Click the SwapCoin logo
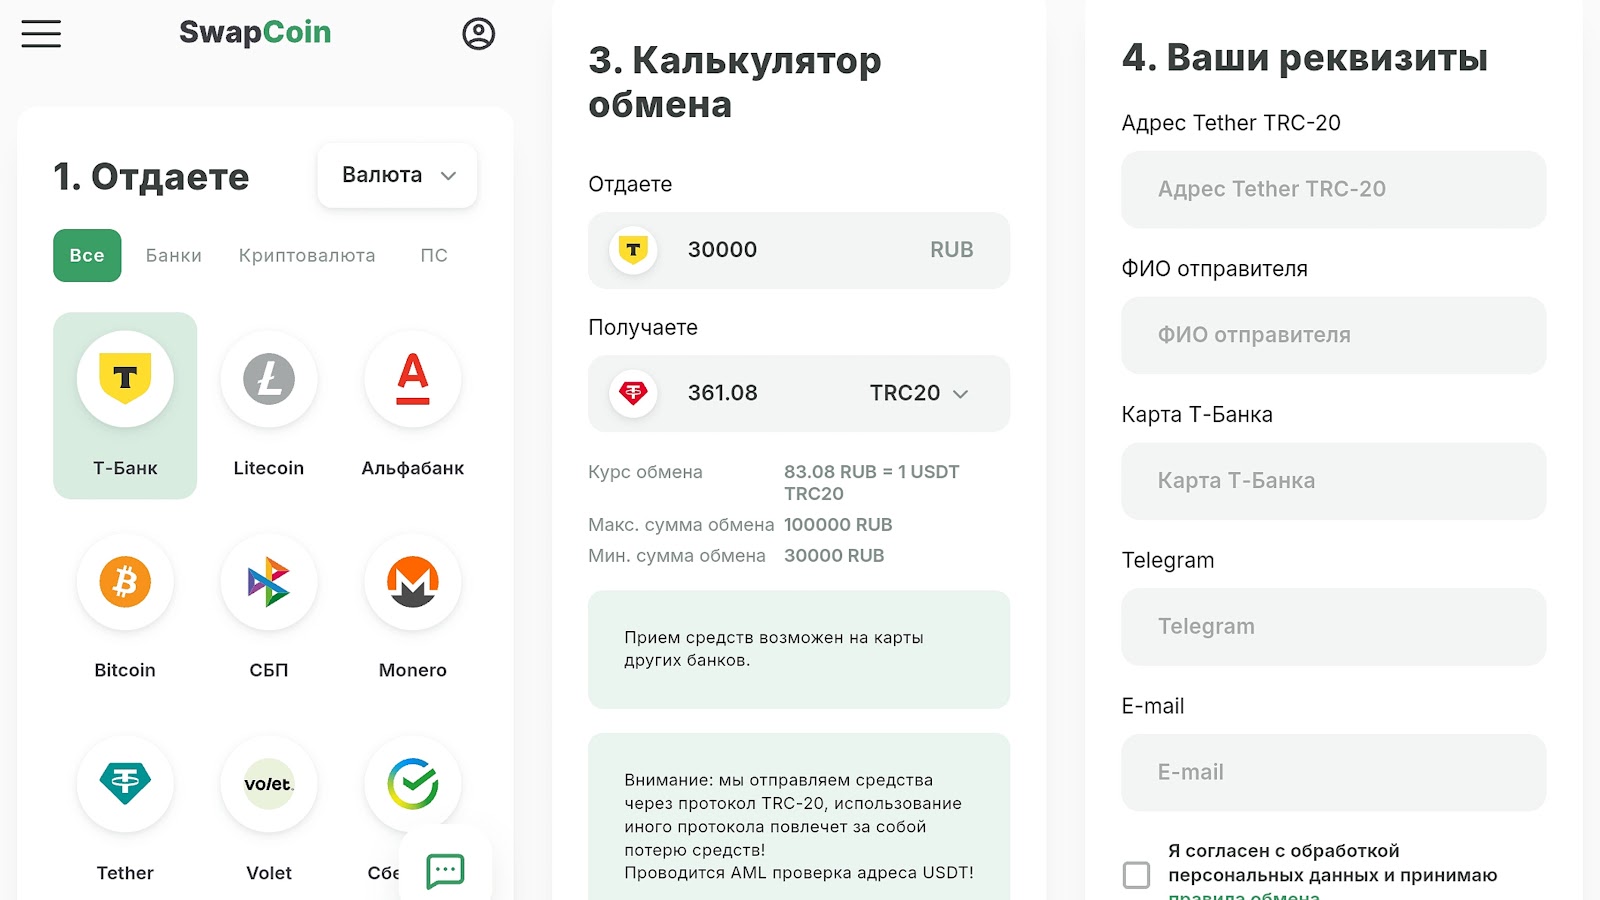The image size is (1600, 900). tap(256, 32)
